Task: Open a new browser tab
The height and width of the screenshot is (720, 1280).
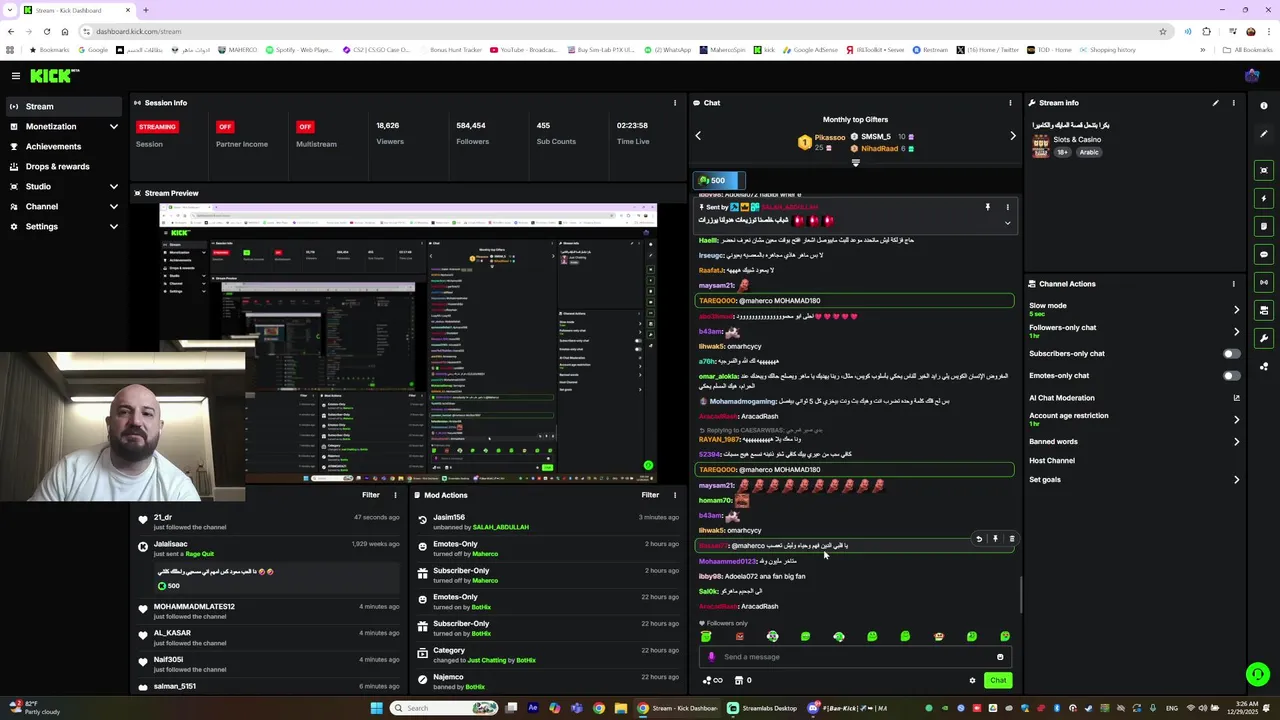Action: (x=145, y=10)
